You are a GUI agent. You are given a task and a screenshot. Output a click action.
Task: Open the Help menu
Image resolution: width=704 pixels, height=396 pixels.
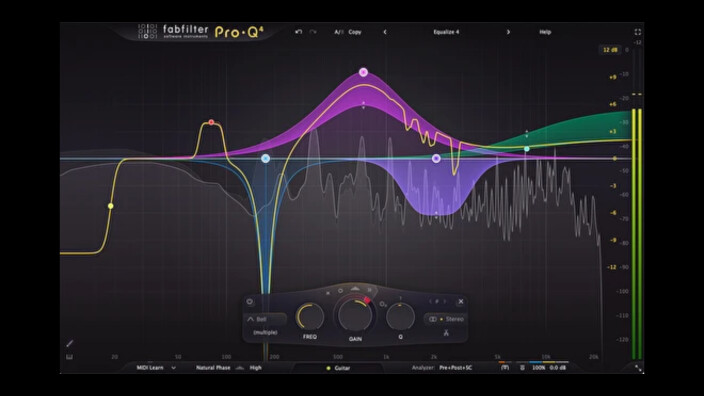point(545,32)
